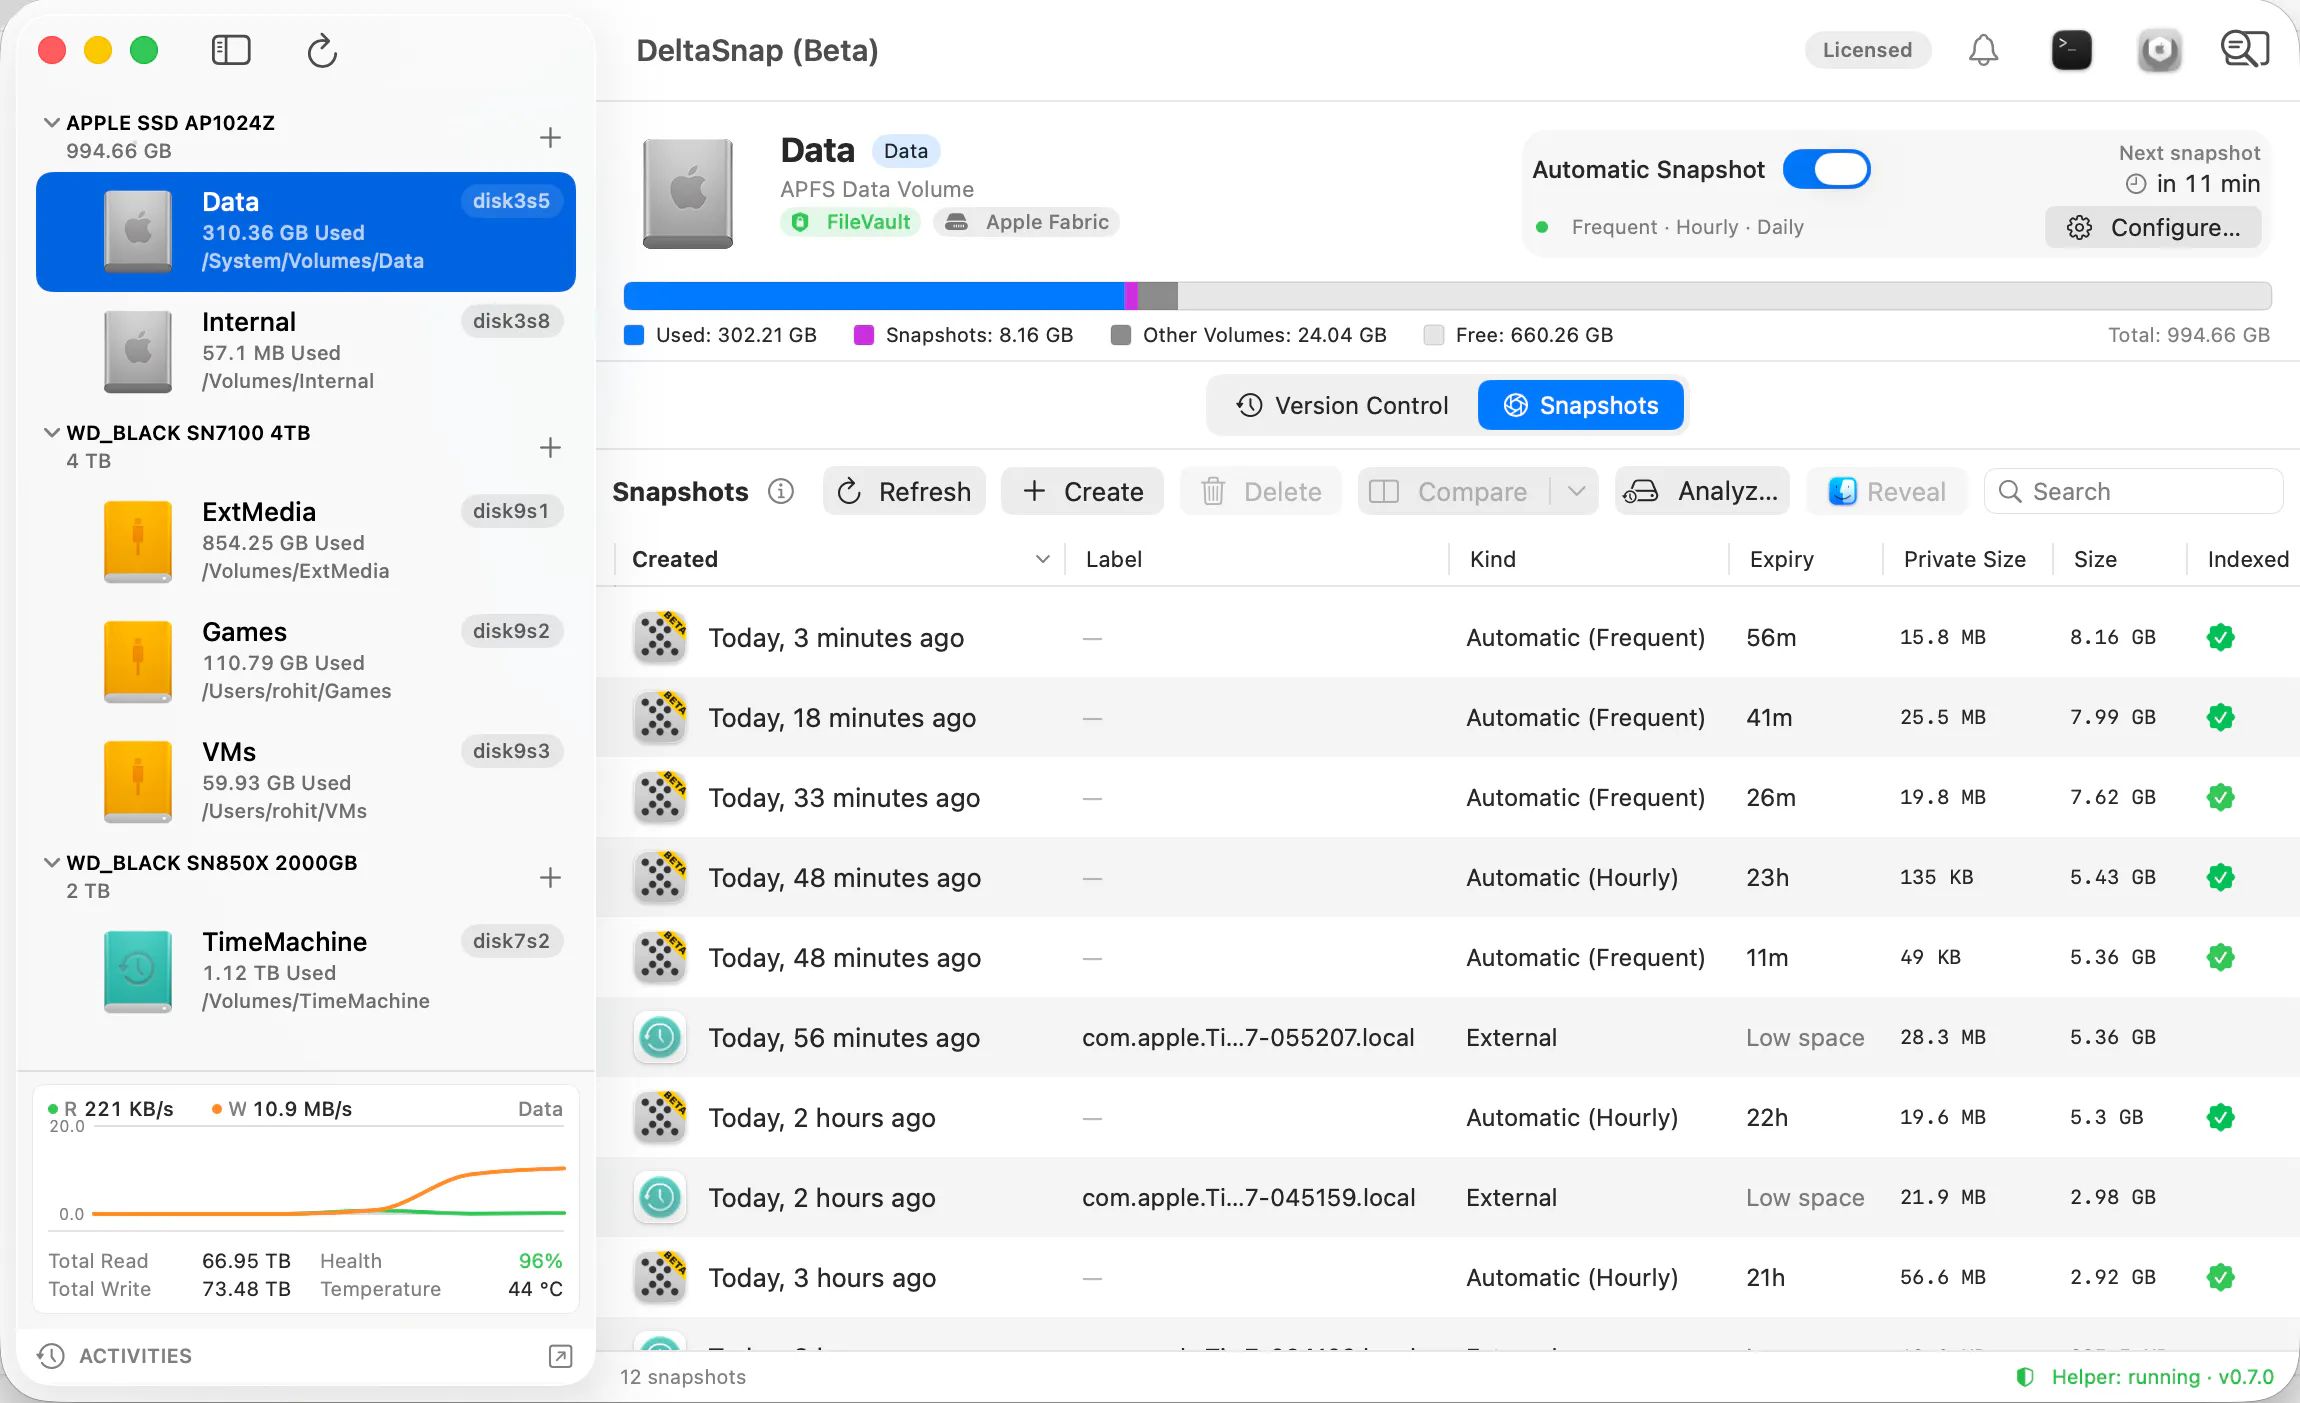Click the Licensed badge

tap(1867, 50)
